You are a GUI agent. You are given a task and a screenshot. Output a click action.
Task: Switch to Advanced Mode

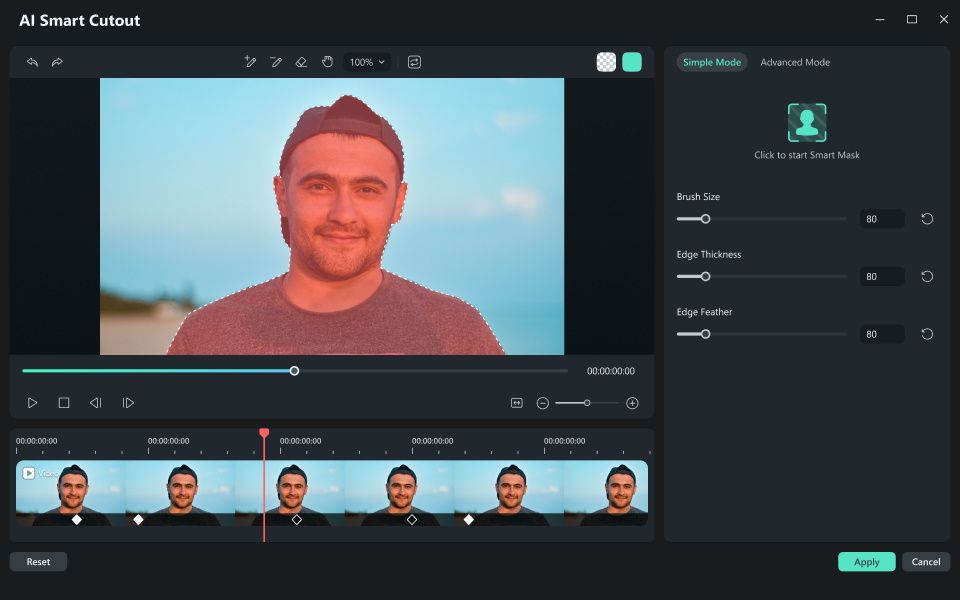tap(795, 62)
